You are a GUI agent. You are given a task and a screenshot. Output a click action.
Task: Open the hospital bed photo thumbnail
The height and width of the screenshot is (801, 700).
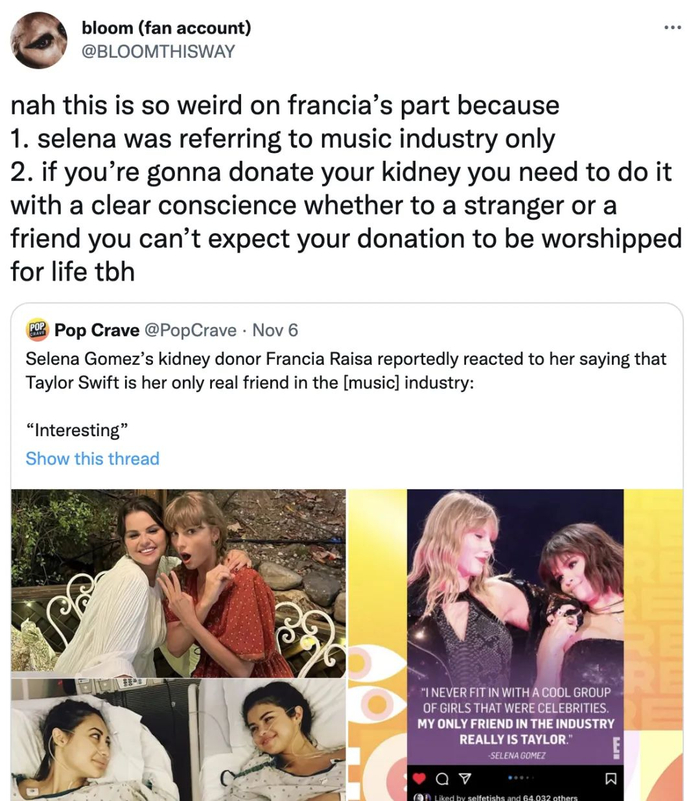click(x=178, y=740)
